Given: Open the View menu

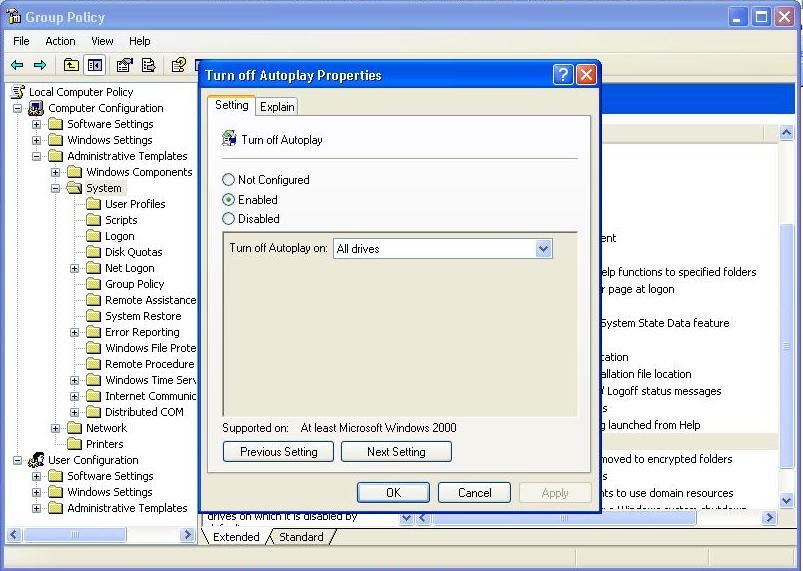Looking at the screenshot, I should [102, 41].
